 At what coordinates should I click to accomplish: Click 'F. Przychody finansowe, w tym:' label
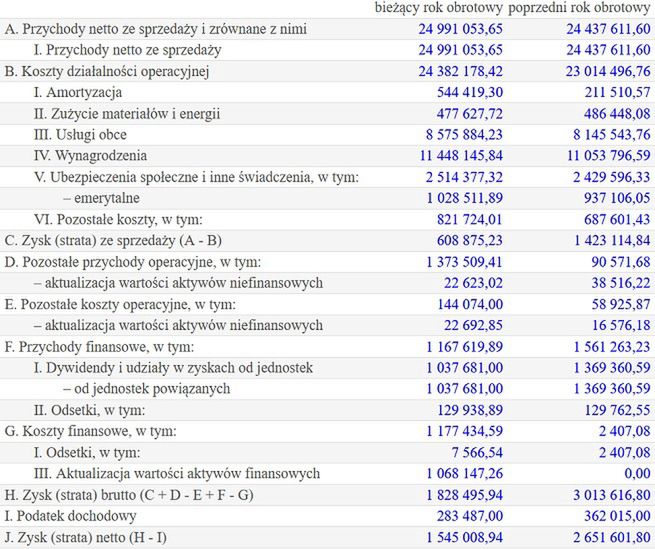[x=99, y=347]
